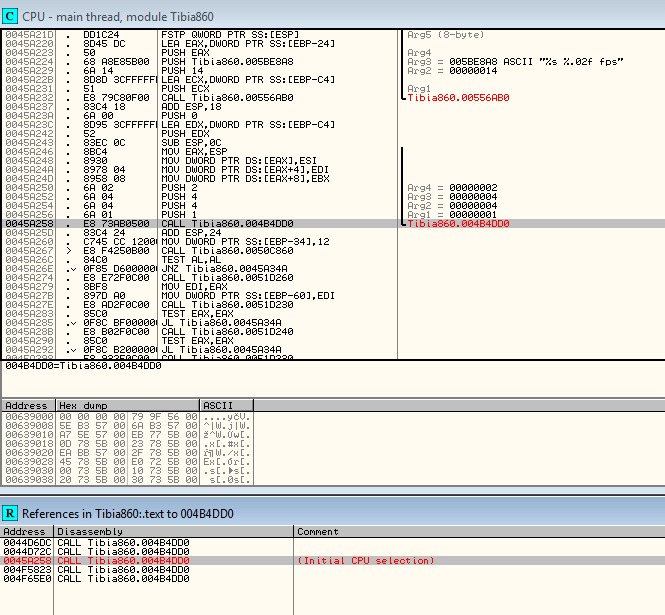Select MOV DWORD PTR DS:[EAX],ESI line
The image size is (665, 615).
click(239, 160)
